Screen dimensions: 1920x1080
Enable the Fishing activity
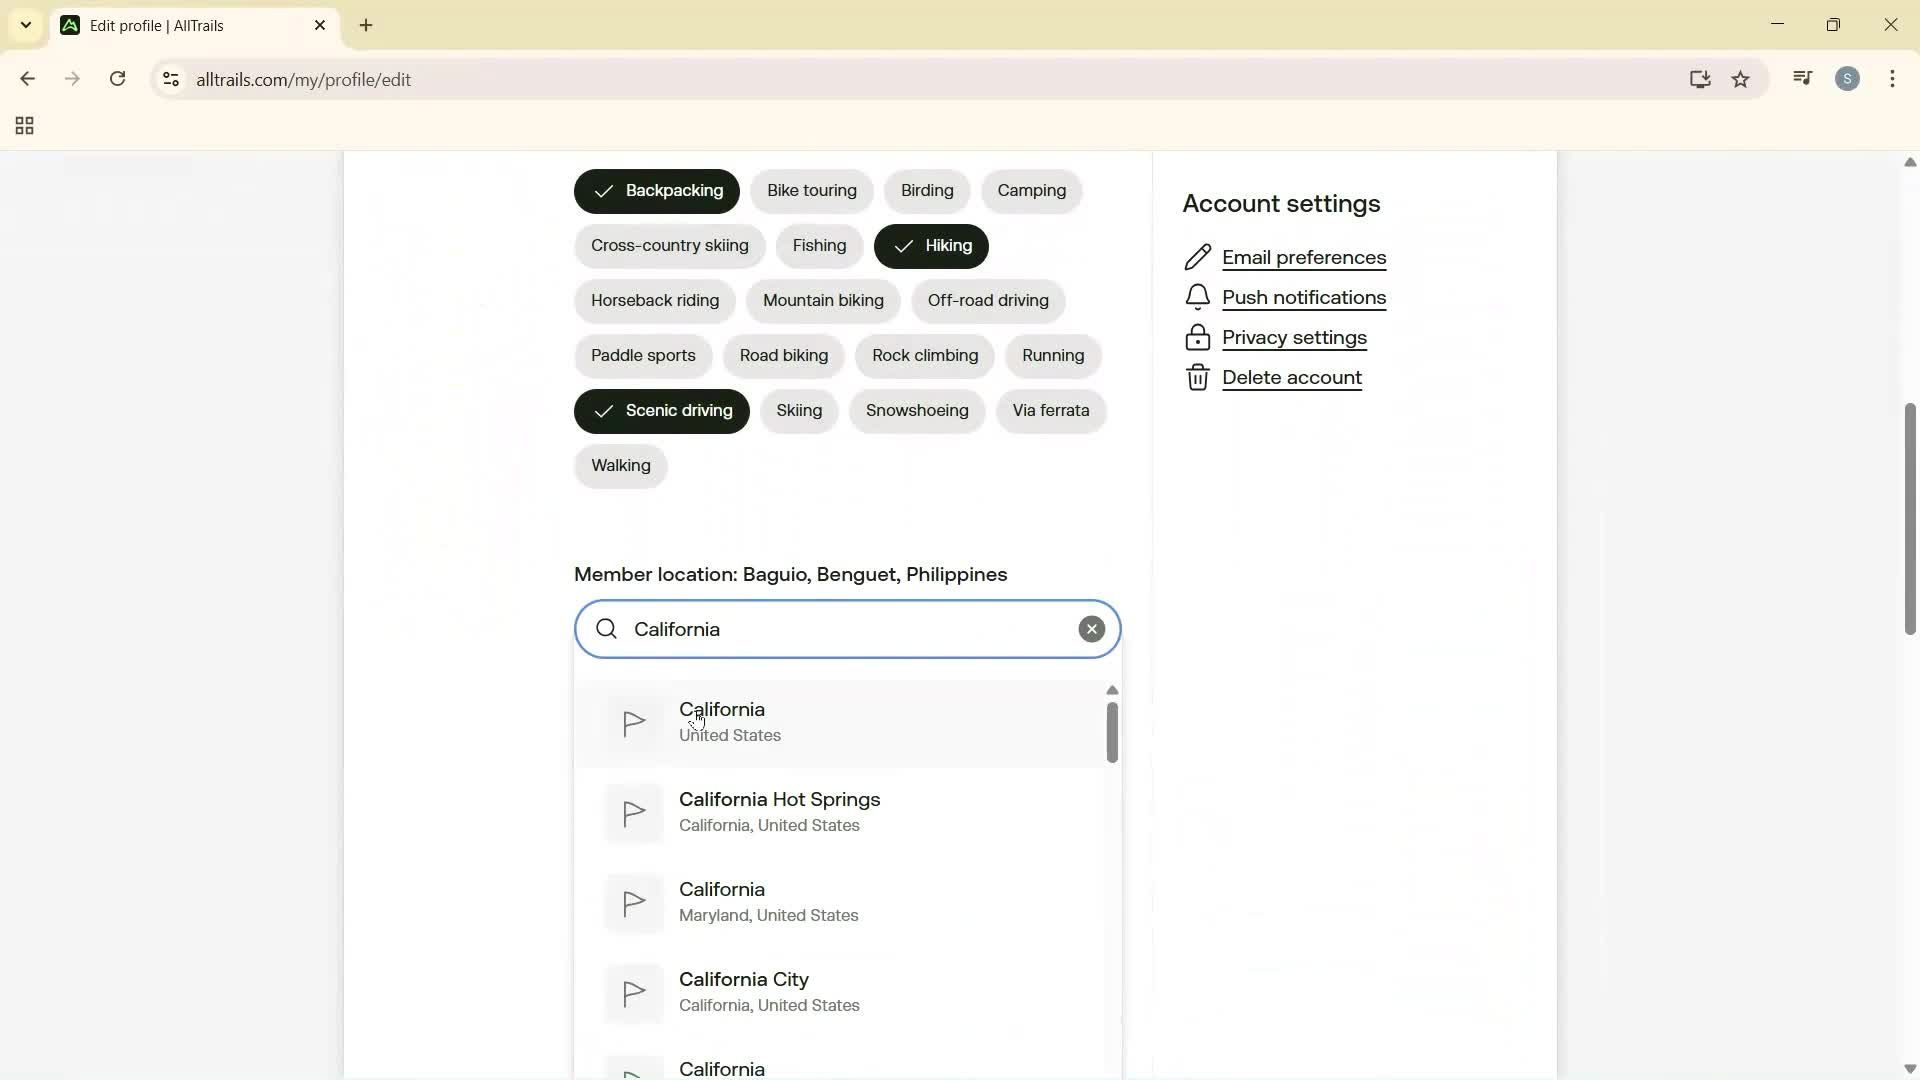point(818,246)
